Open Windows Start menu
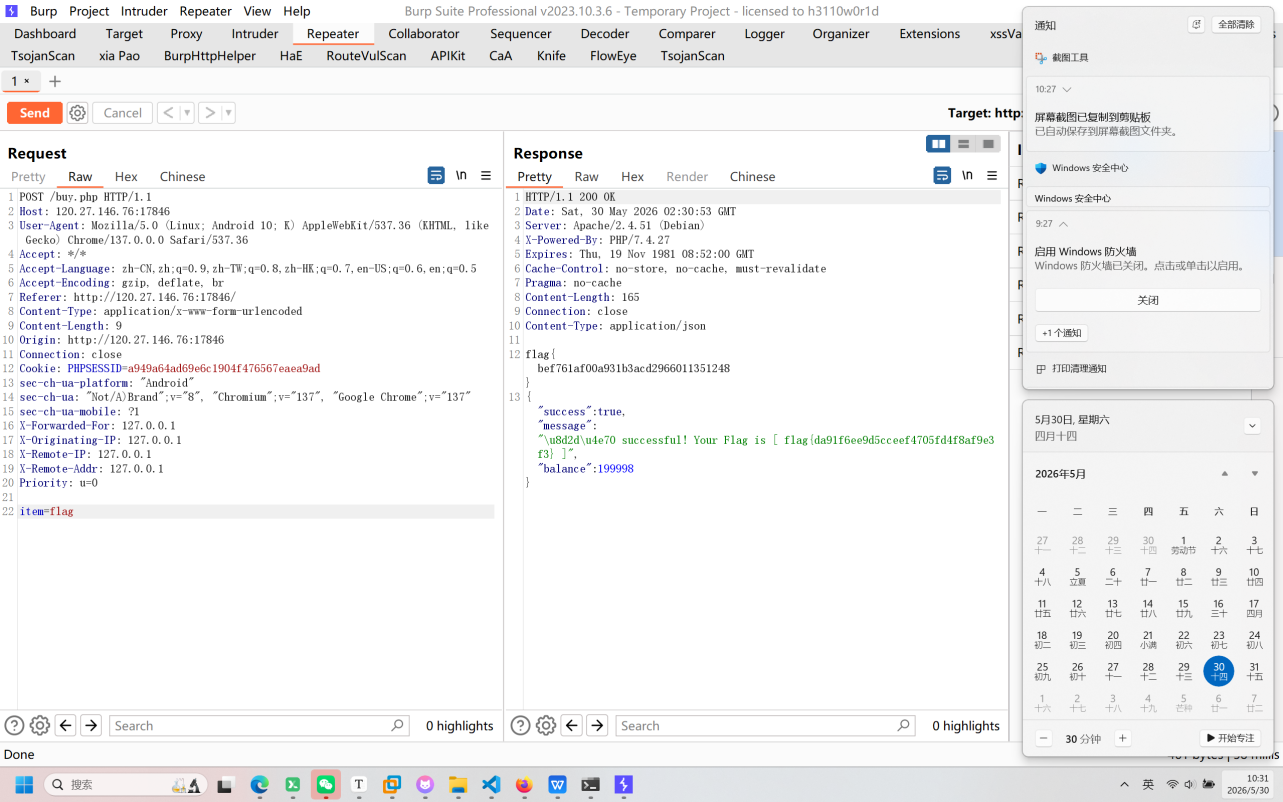This screenshot has height=802, width=1283. coord(24,785)
